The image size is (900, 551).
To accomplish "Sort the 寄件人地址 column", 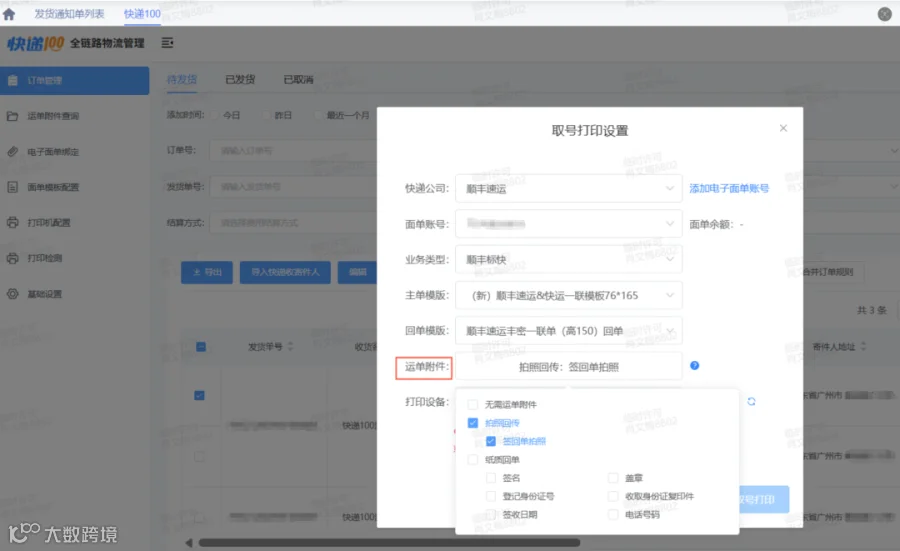I will (x=863, y=346).
